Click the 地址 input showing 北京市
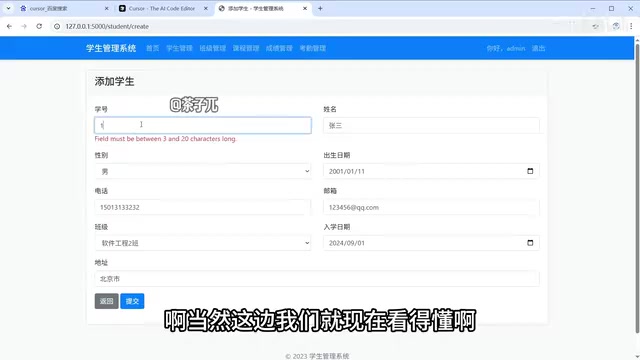The height and width of the screenshot is (360, 640). [317, 279]
